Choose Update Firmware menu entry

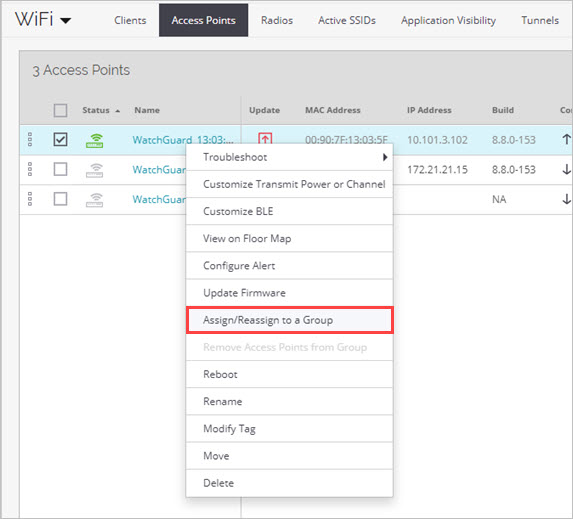coord(289,293)
